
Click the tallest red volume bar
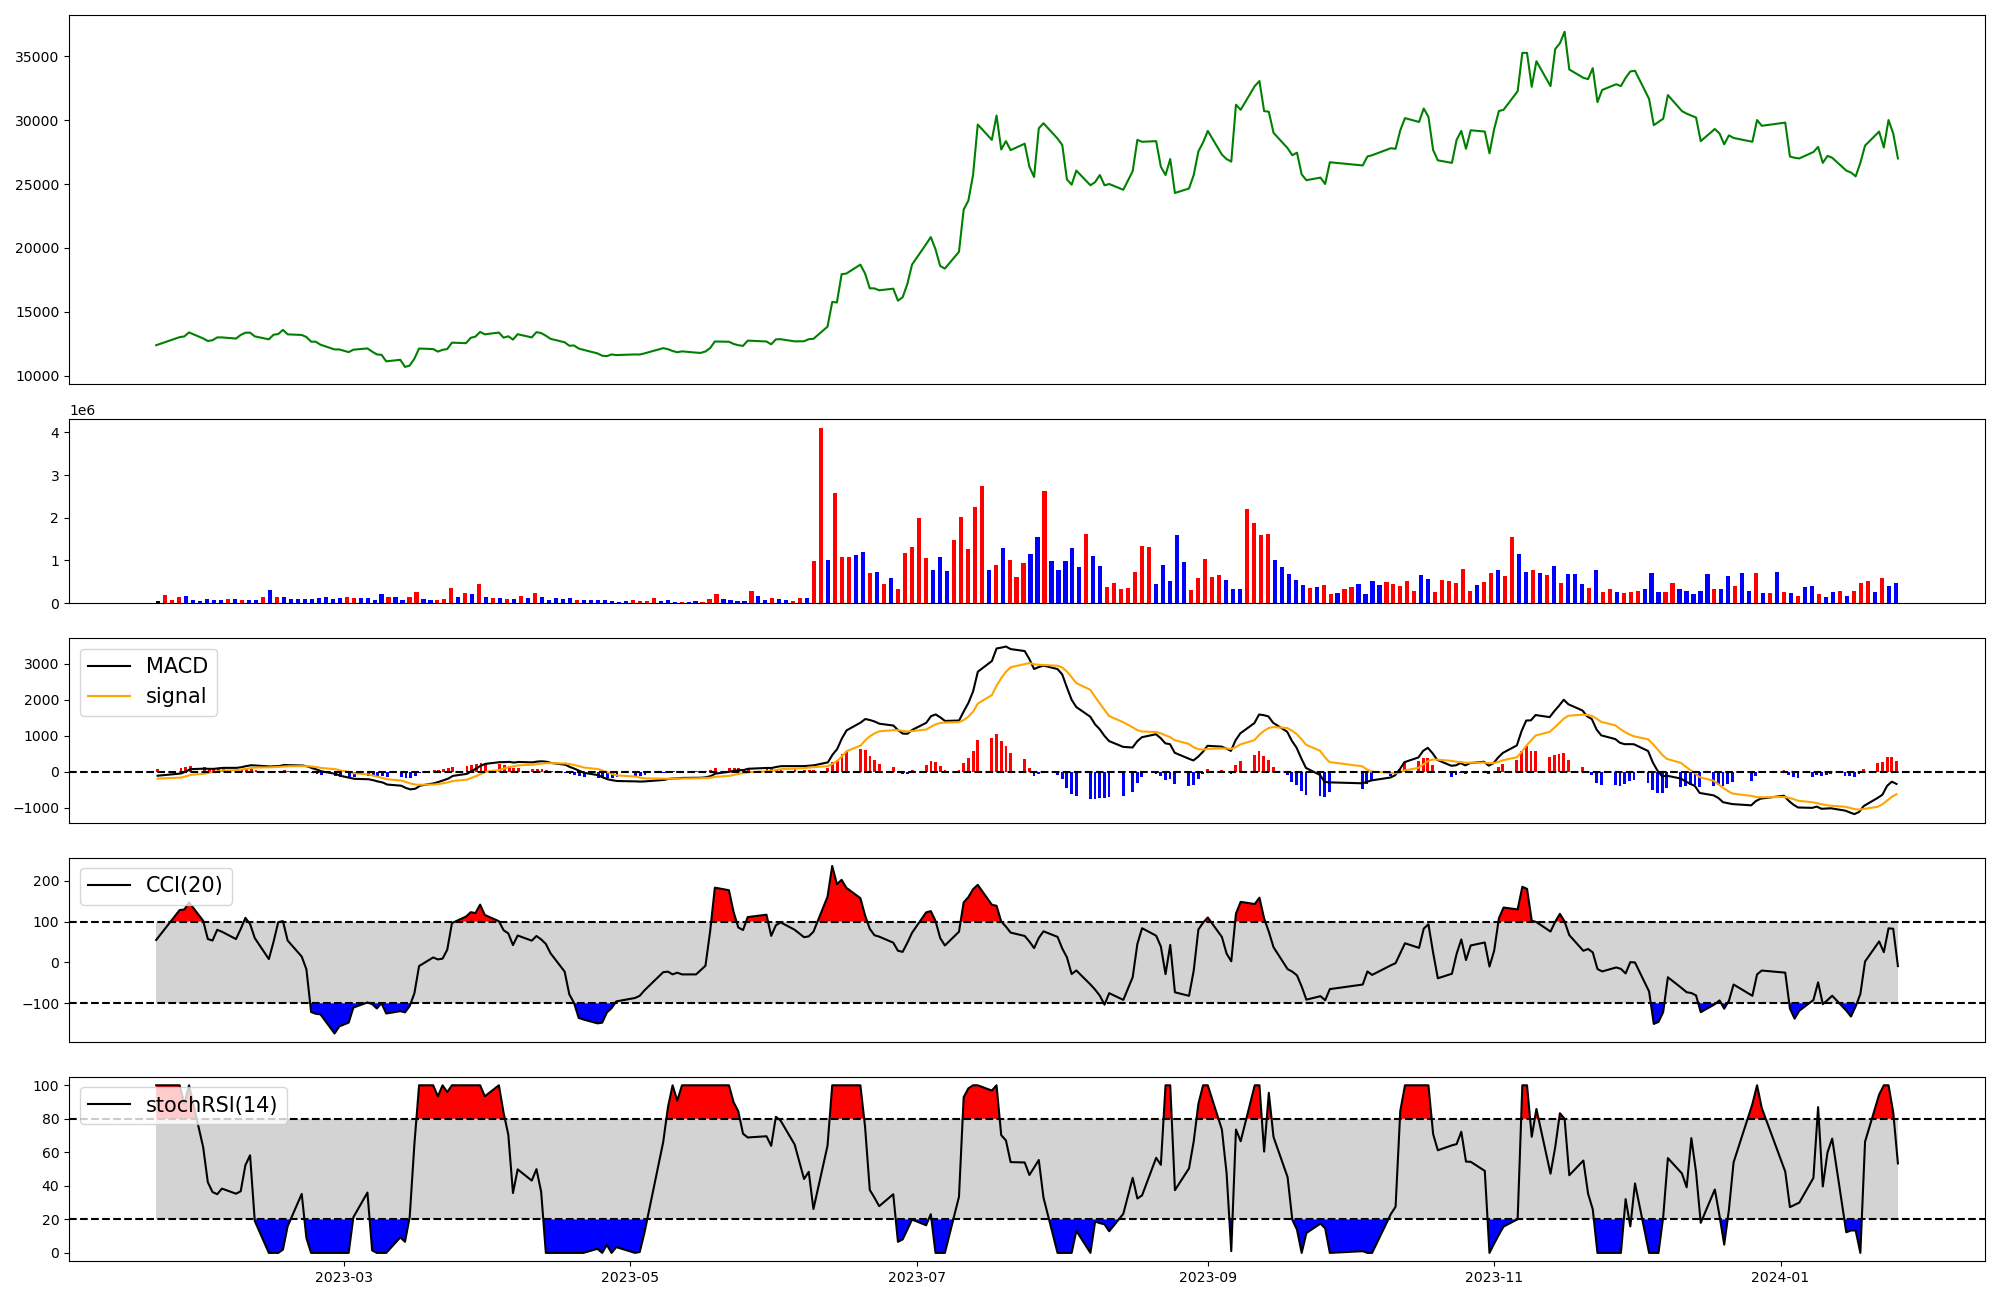(821, 515)
